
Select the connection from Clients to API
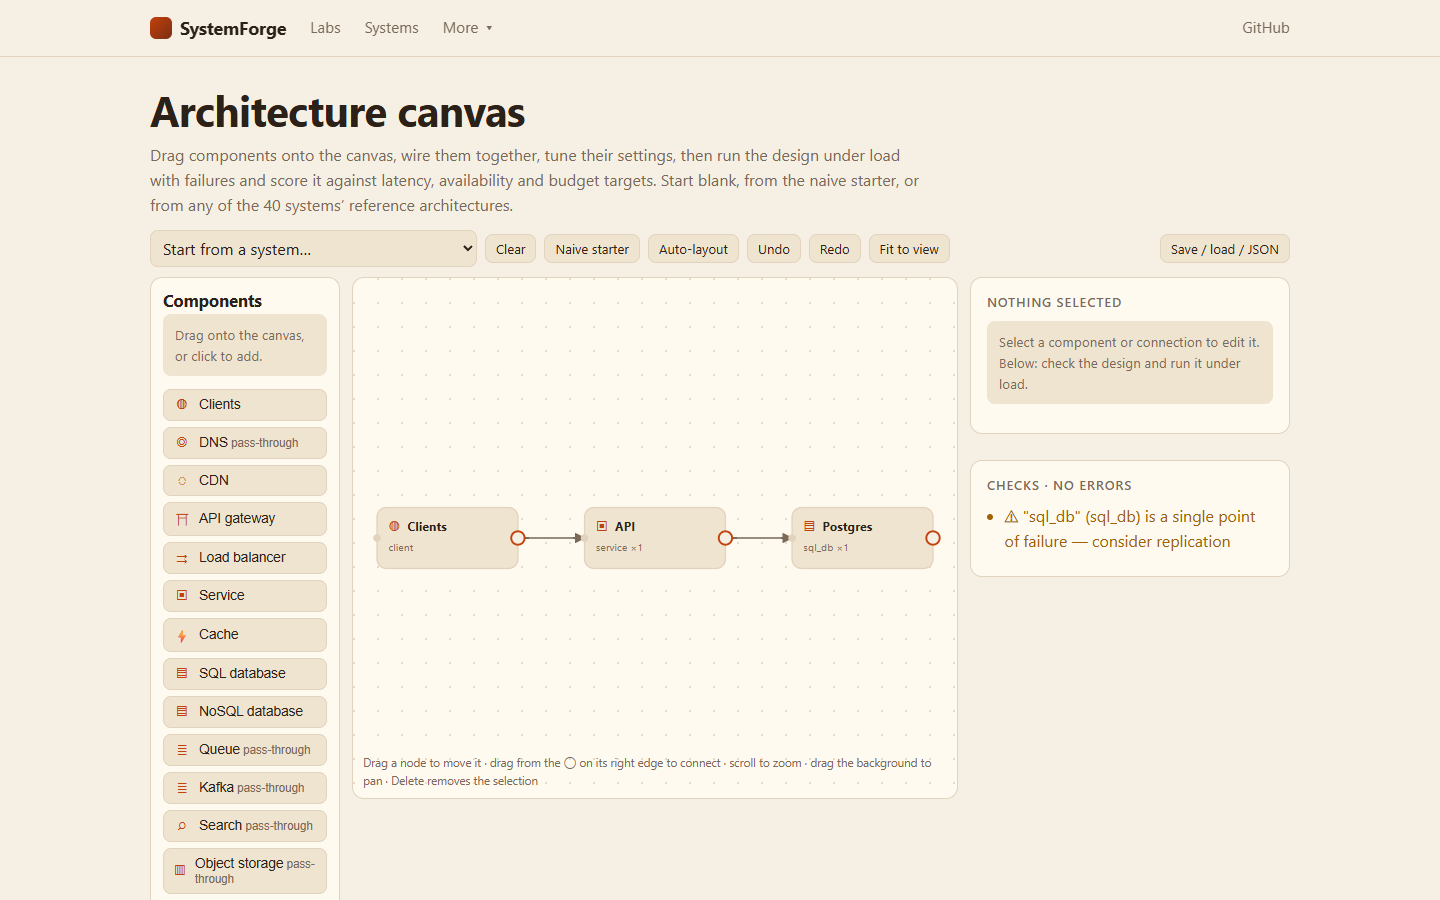(x=553, y=538)
